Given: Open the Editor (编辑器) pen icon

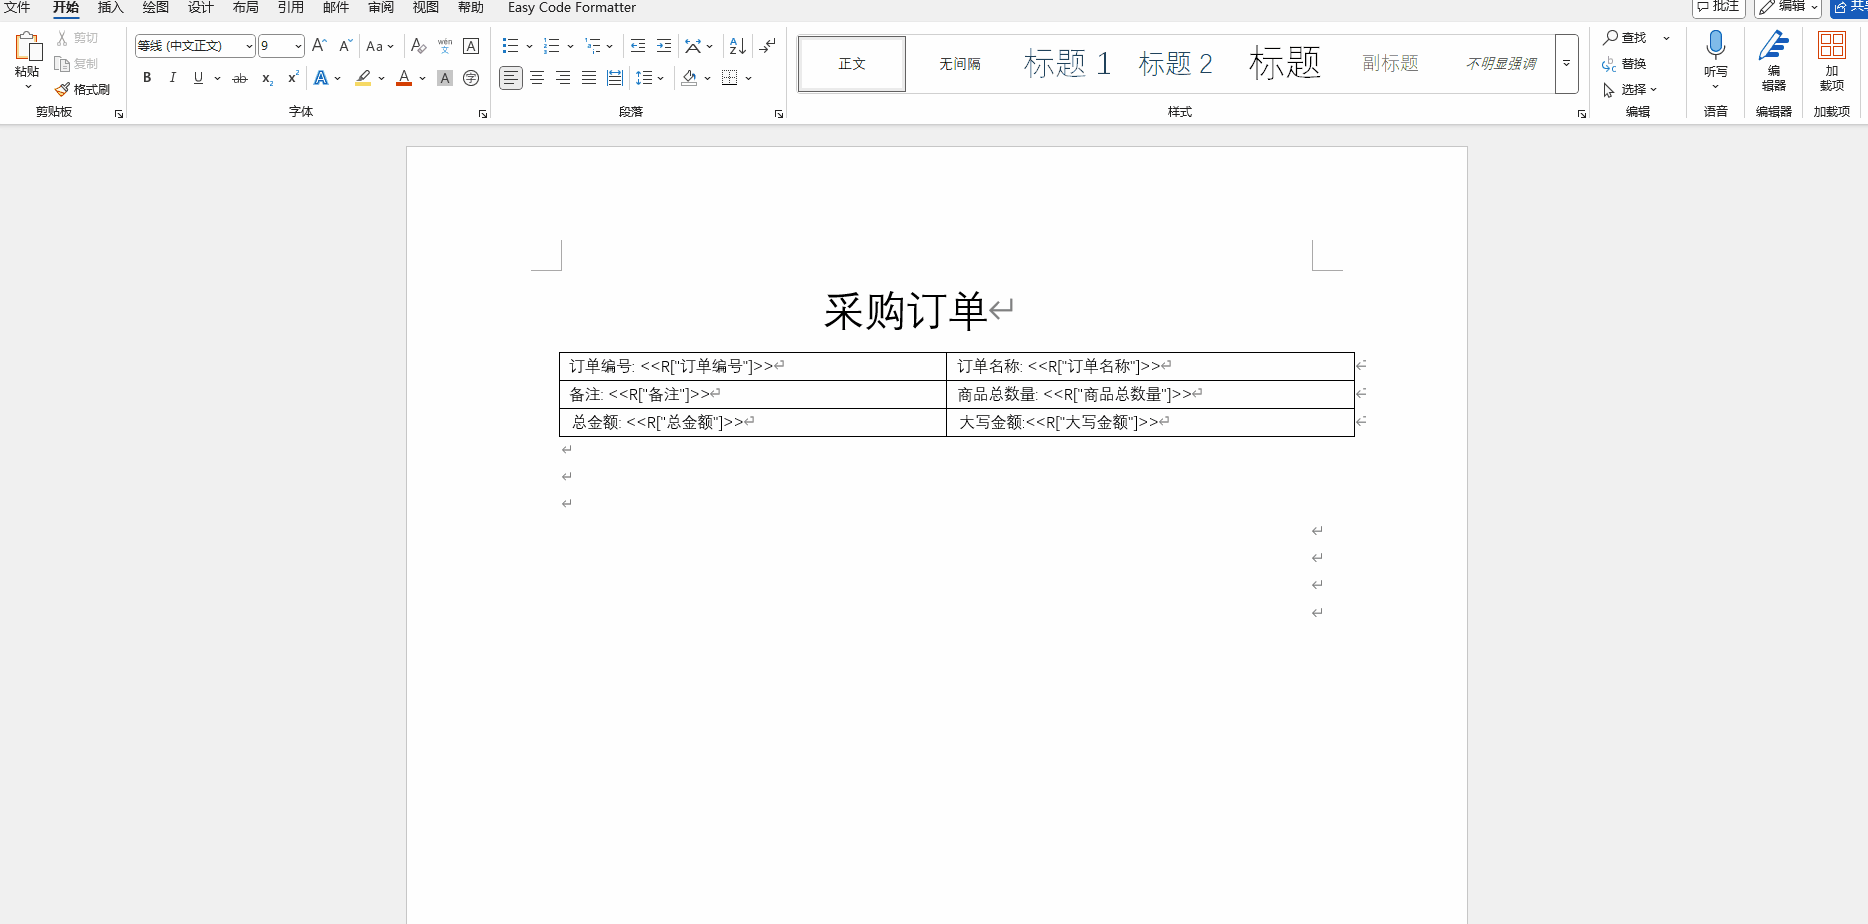Looking at the screenshot, I should point(1773,46).
